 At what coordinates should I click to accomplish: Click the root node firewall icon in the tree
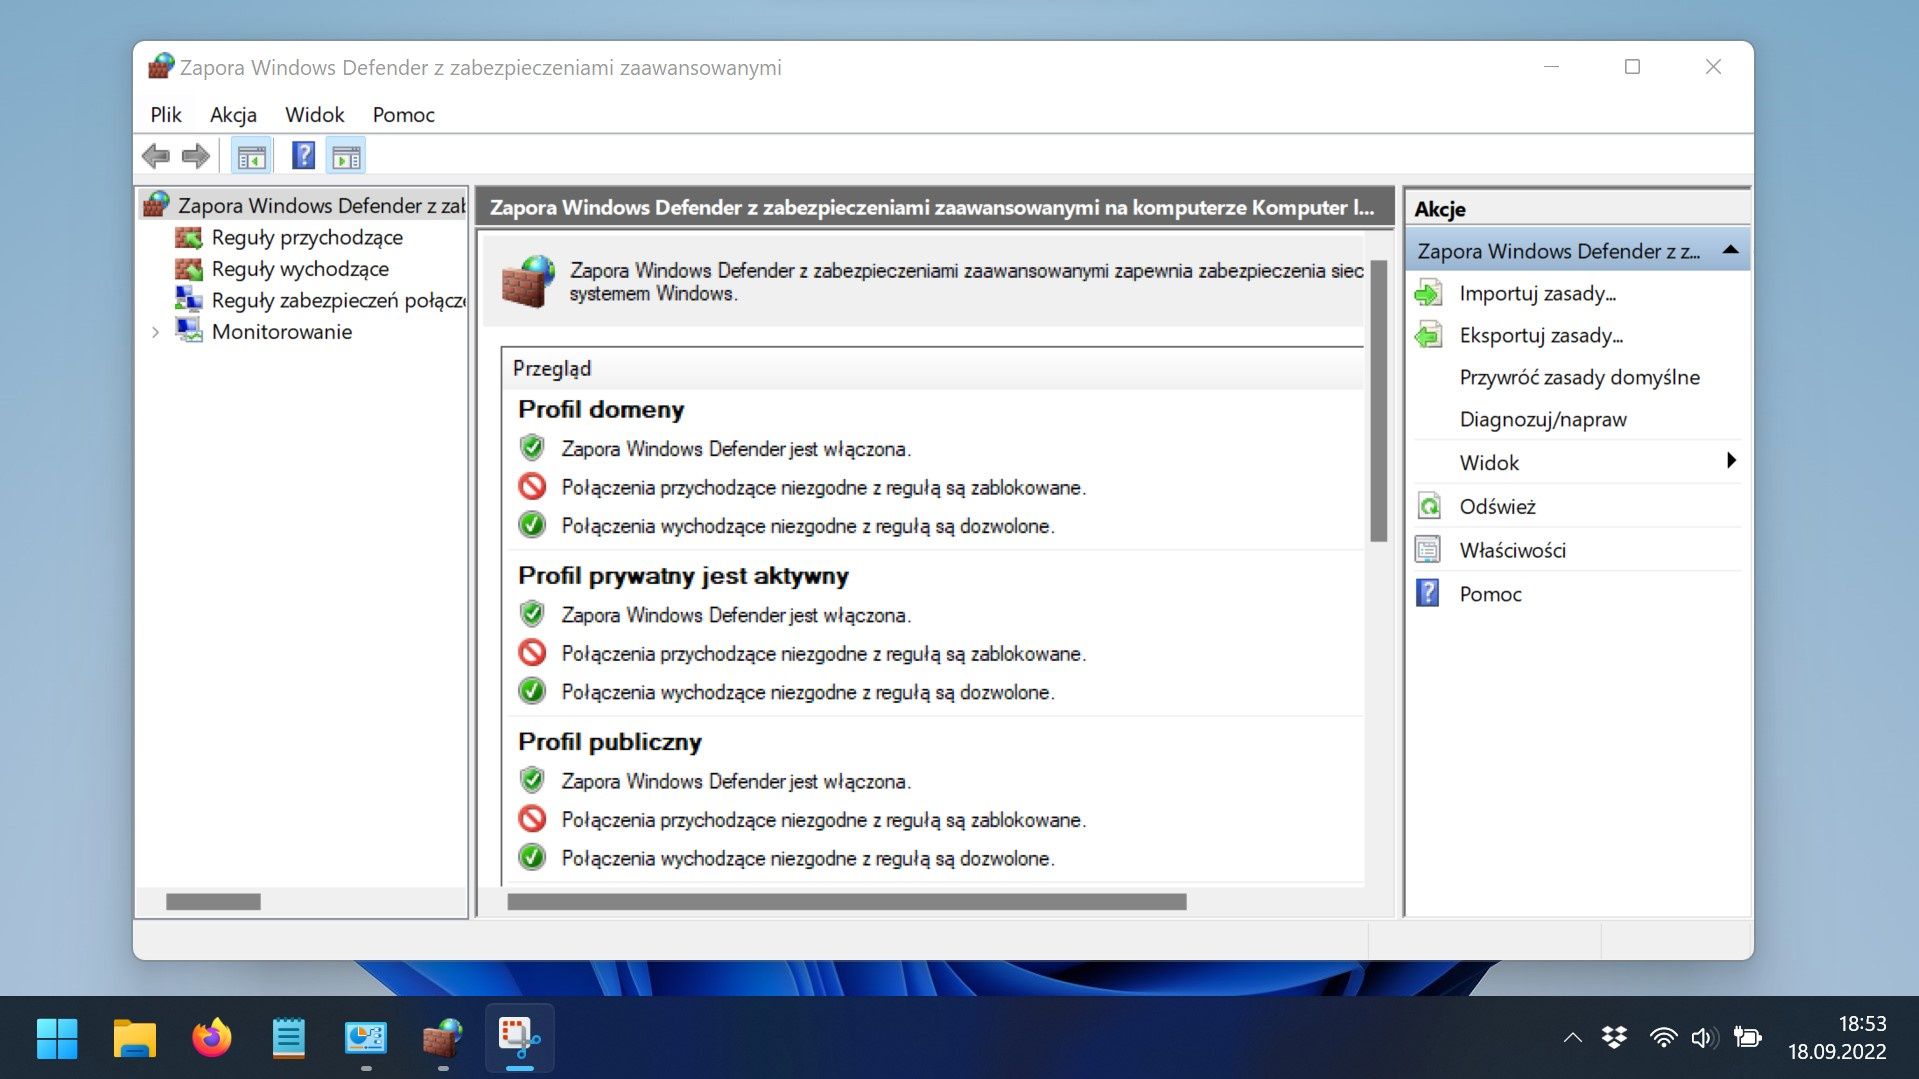(x=156, y=205)
